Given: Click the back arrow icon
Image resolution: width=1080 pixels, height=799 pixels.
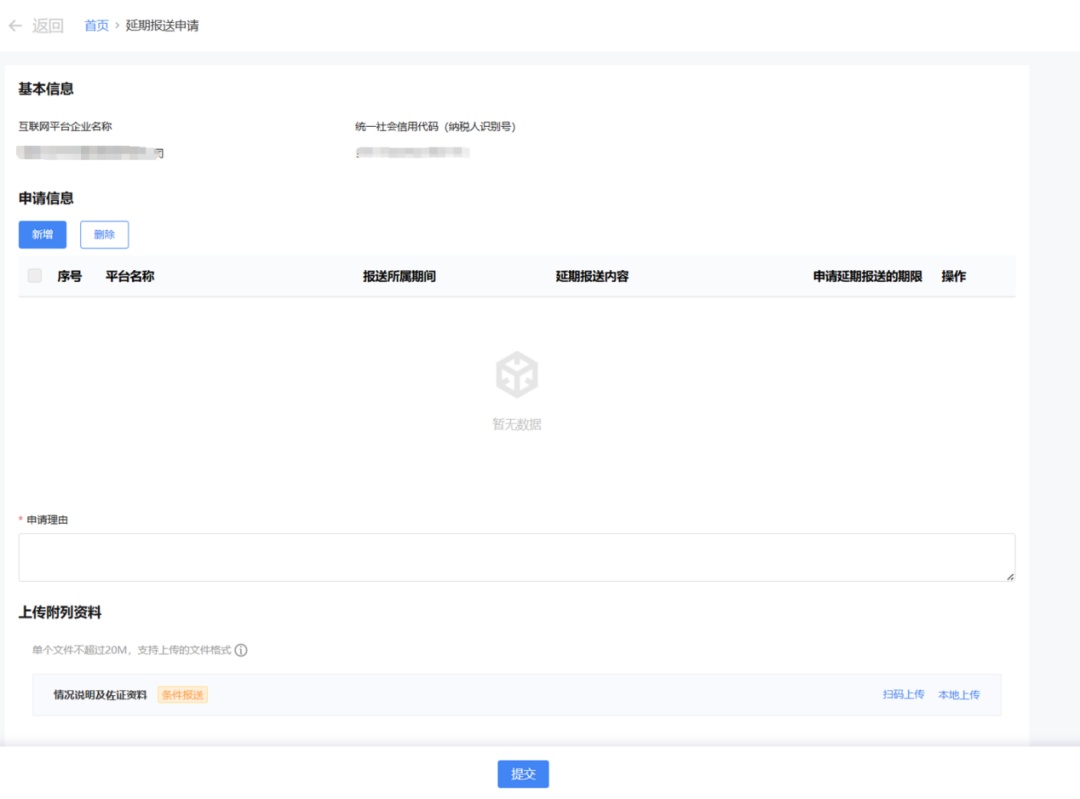Looking at the screenshot, I should pyautogui.click(x=15, y=26).
